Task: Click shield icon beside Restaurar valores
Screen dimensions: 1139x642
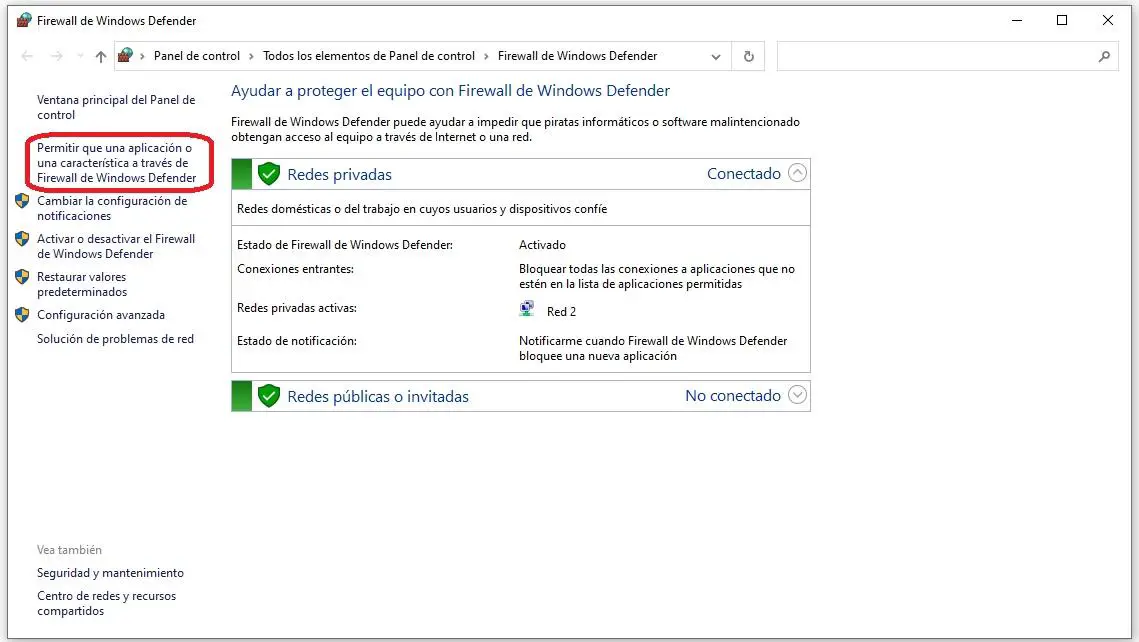Action: click(22, 276)
